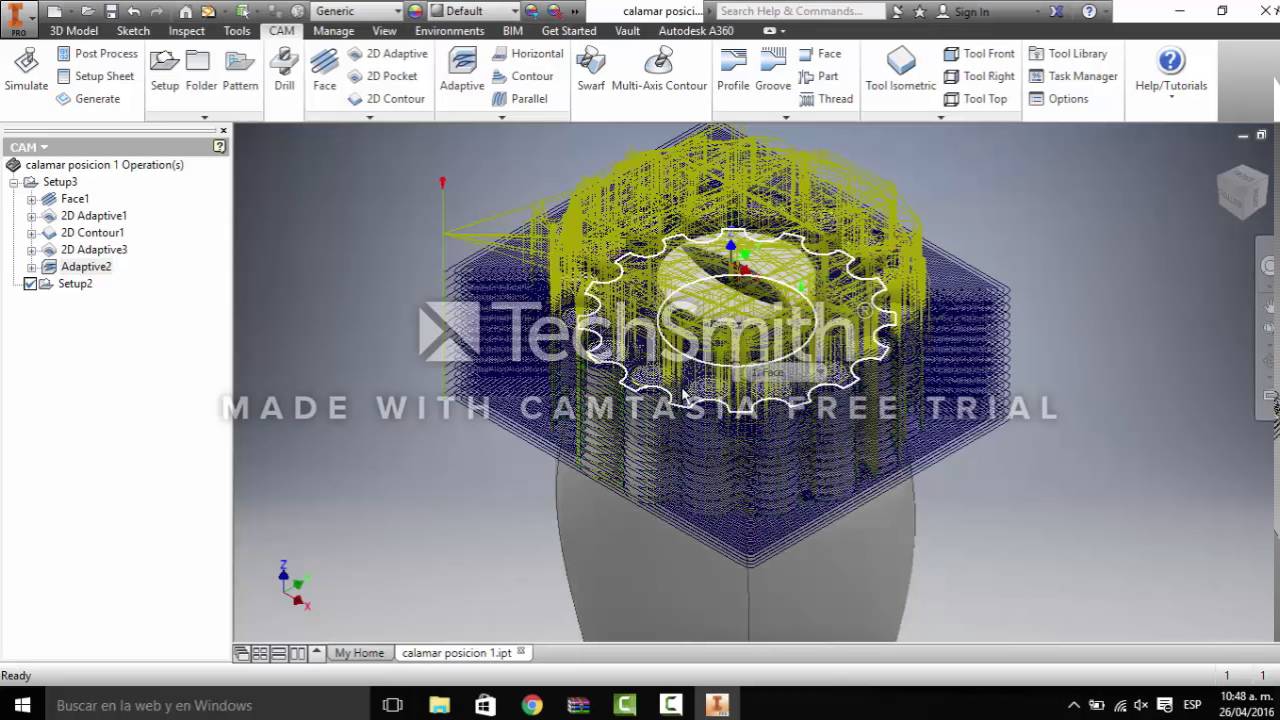
Task: Start the Simulate toolpath tool
Action: pos(26,69)
